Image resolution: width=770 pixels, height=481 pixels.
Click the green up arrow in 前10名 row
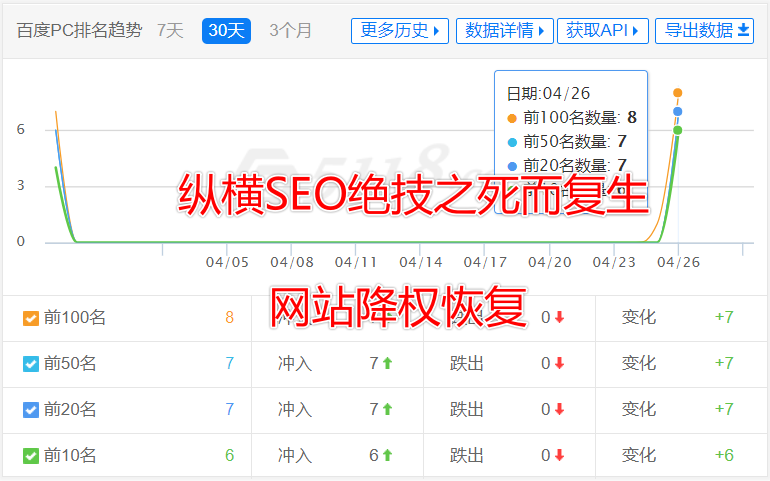coord(387,456)
